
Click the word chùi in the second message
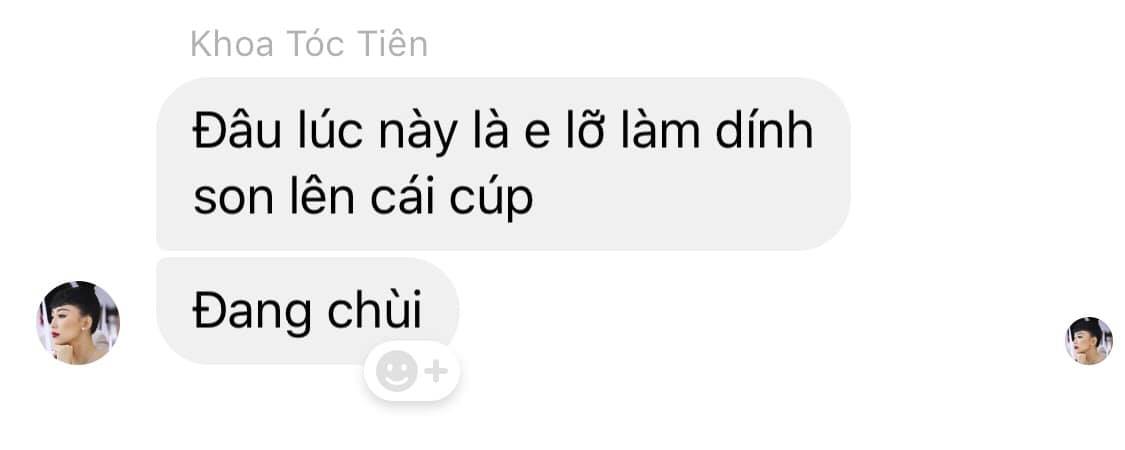tap(375, 311)
